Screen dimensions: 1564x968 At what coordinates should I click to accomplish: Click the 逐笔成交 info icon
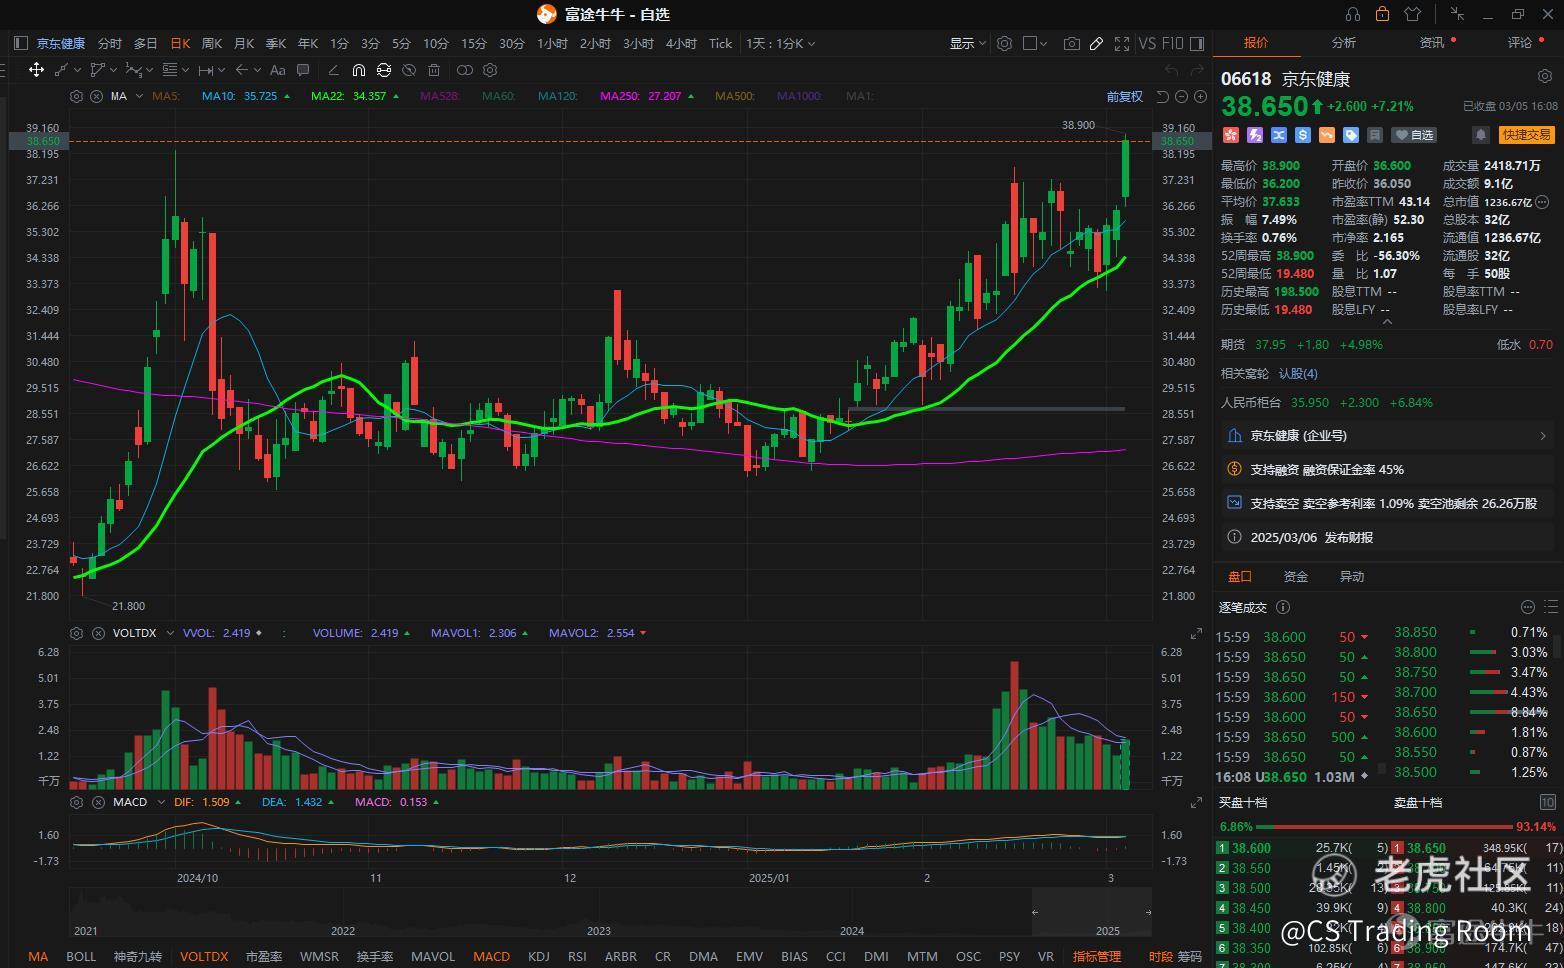click(1283, 607)
